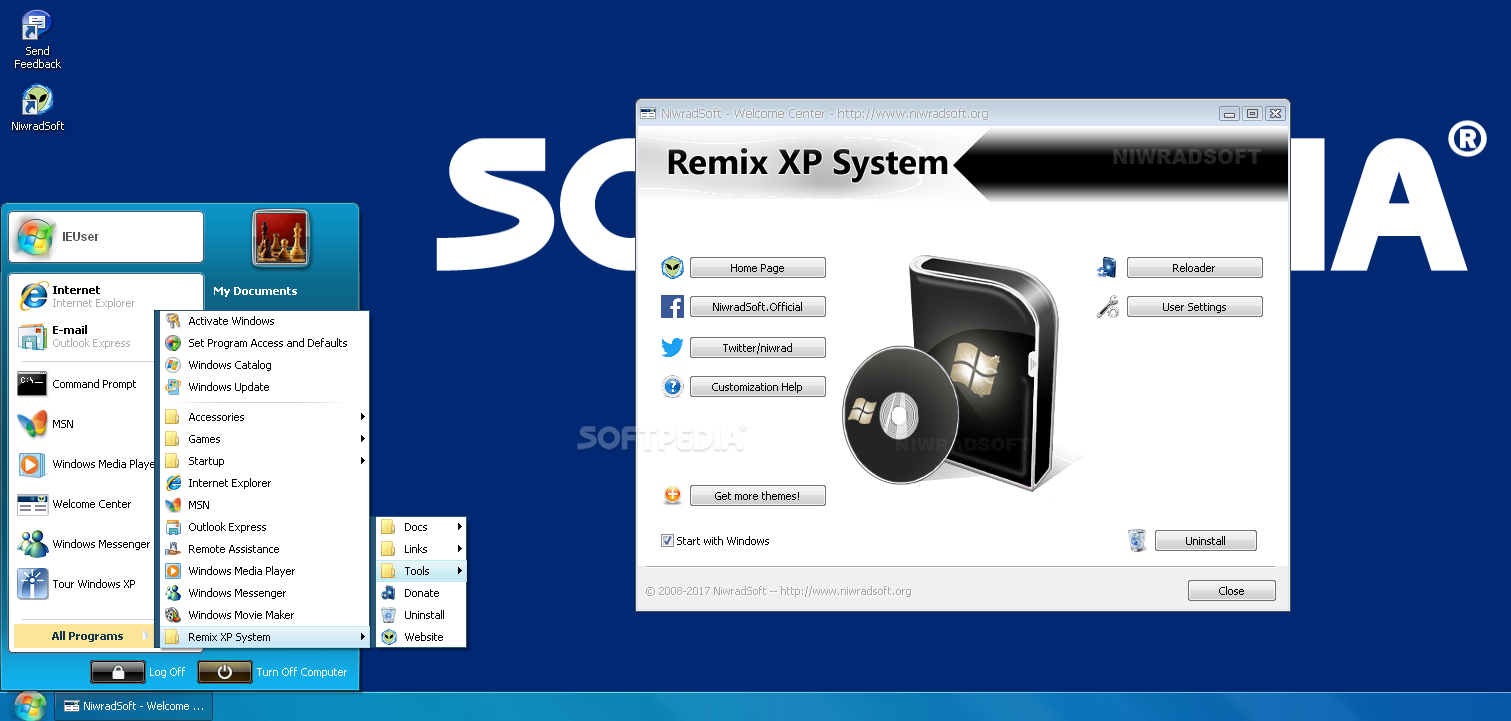Screen dimensions: 1511x721
Task: Open My Documents in Start menu
Action: (x=255, y=291)
